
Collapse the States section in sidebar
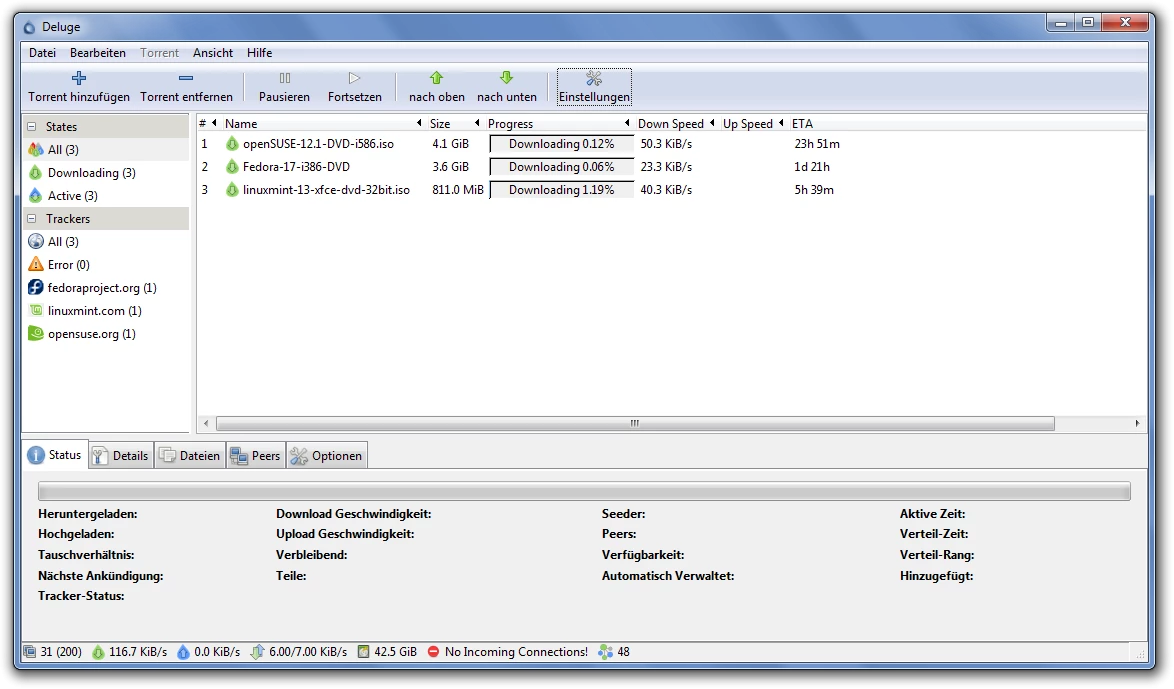pos(32,127)
